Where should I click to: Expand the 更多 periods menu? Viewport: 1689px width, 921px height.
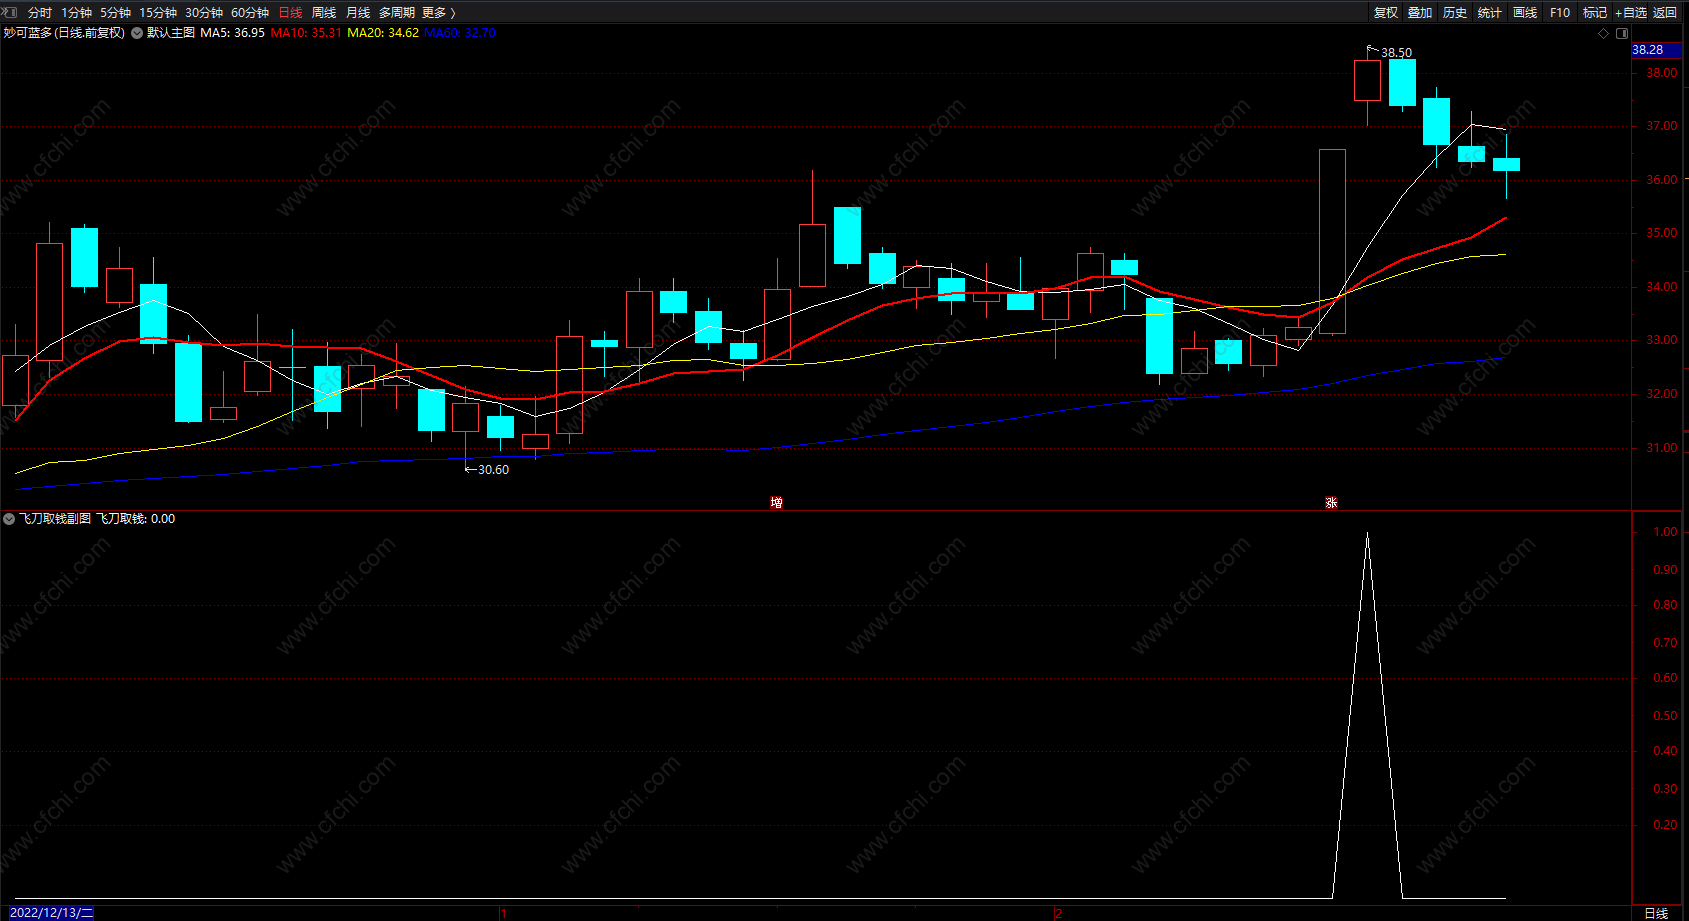[x=439, y=12]
